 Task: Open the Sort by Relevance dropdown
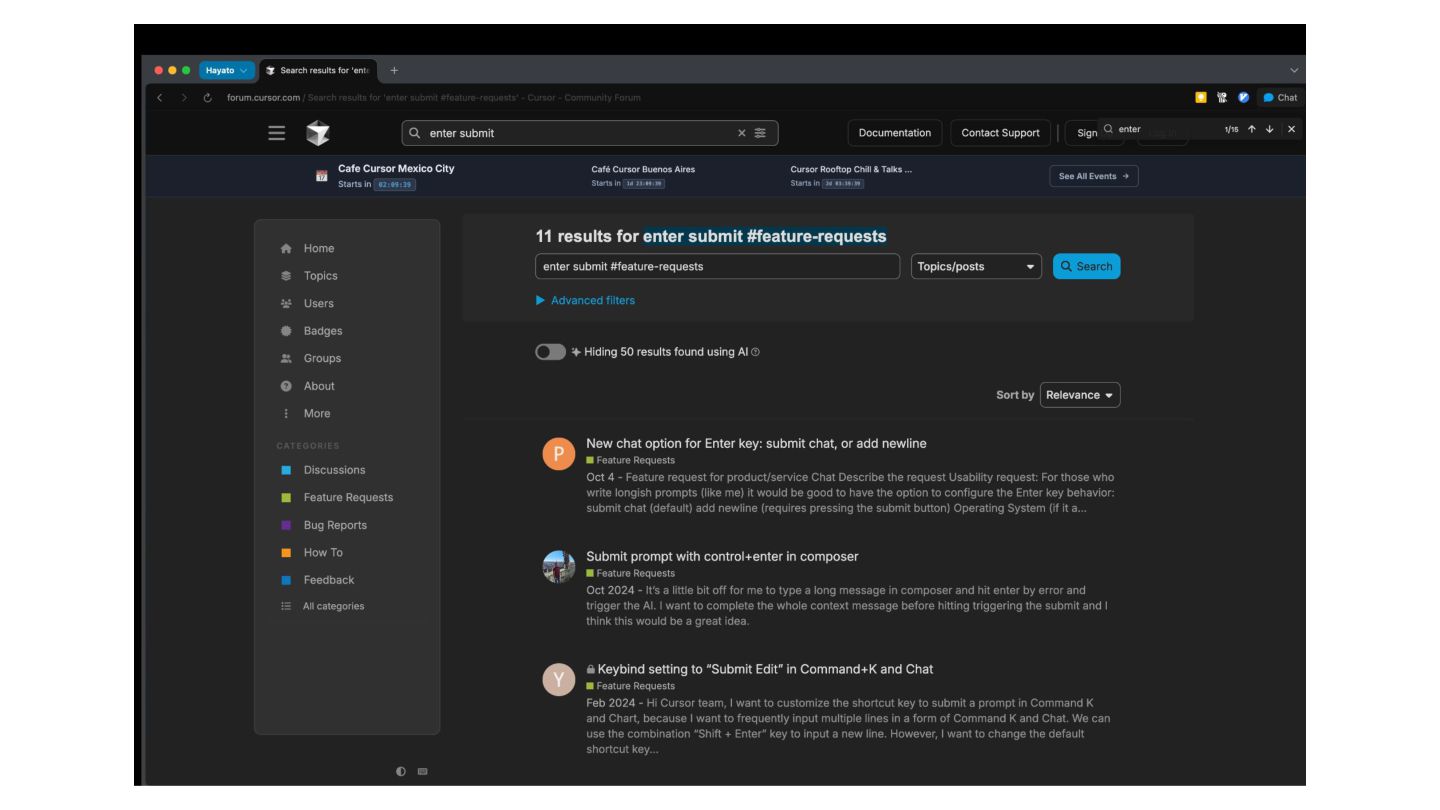(x=1080, y=395)
